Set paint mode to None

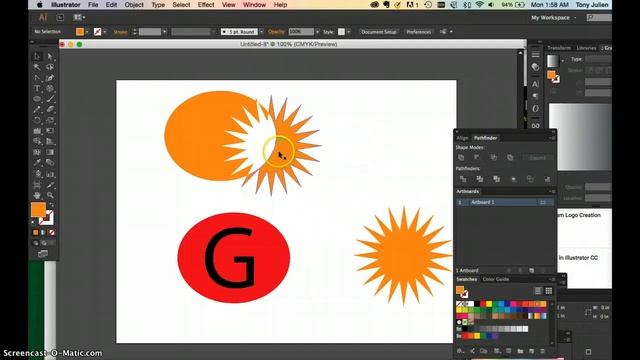click(x=52, y=232)
